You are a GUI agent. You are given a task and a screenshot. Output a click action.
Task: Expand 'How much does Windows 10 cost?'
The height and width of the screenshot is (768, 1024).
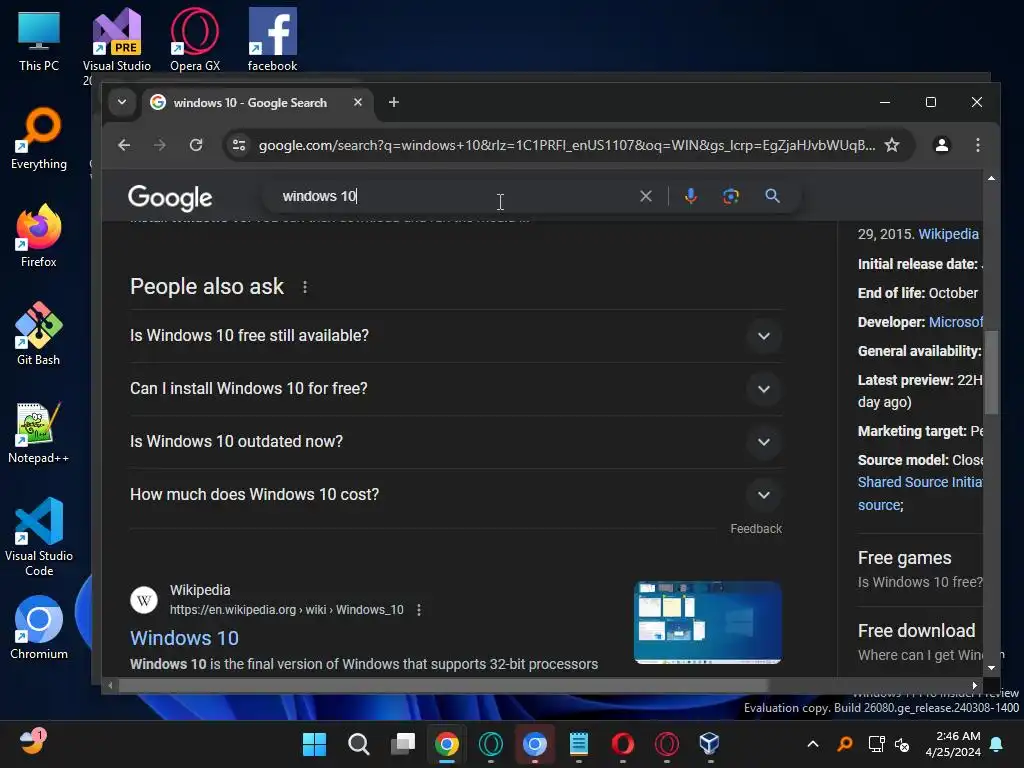pos(455,494)
